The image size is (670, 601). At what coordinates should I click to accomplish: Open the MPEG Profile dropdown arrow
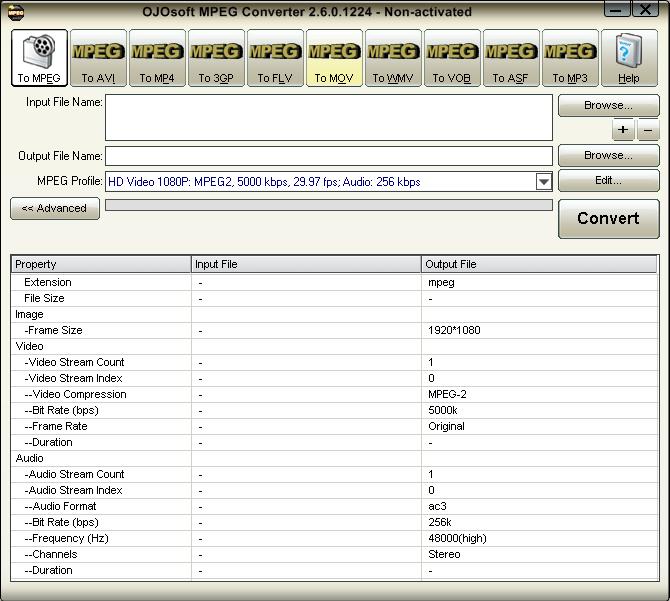coord(544,182)
